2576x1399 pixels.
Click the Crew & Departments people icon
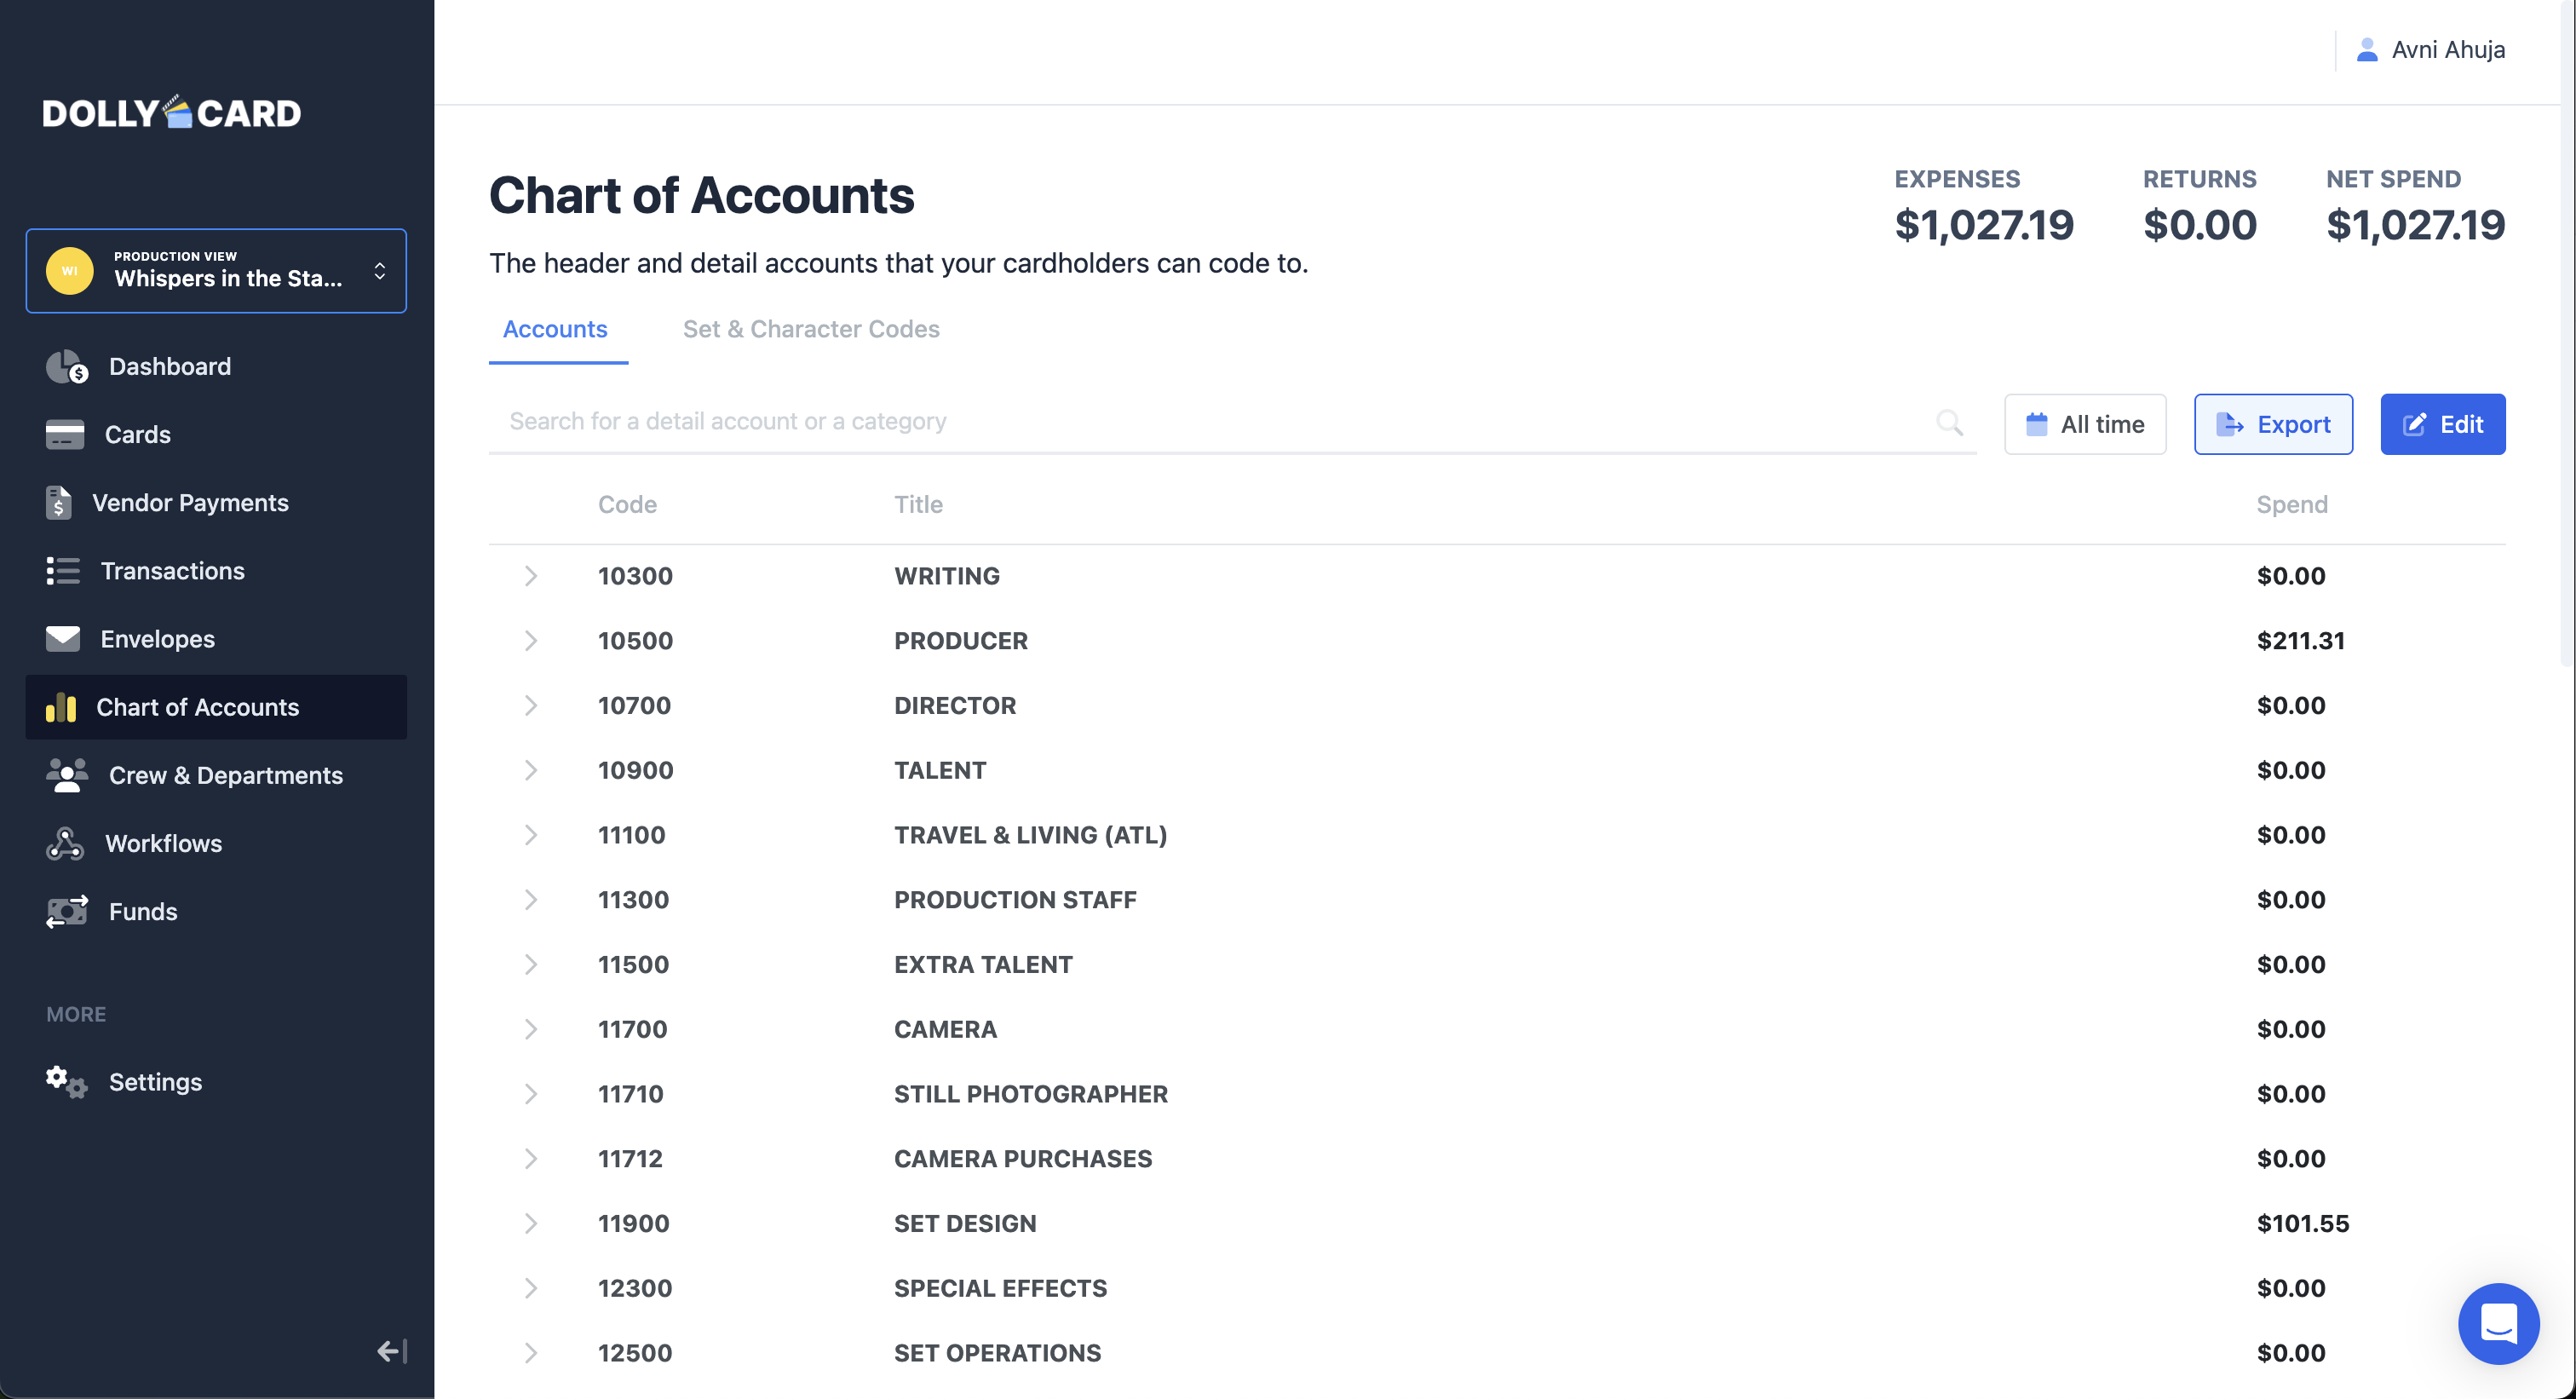click(66, 775)
